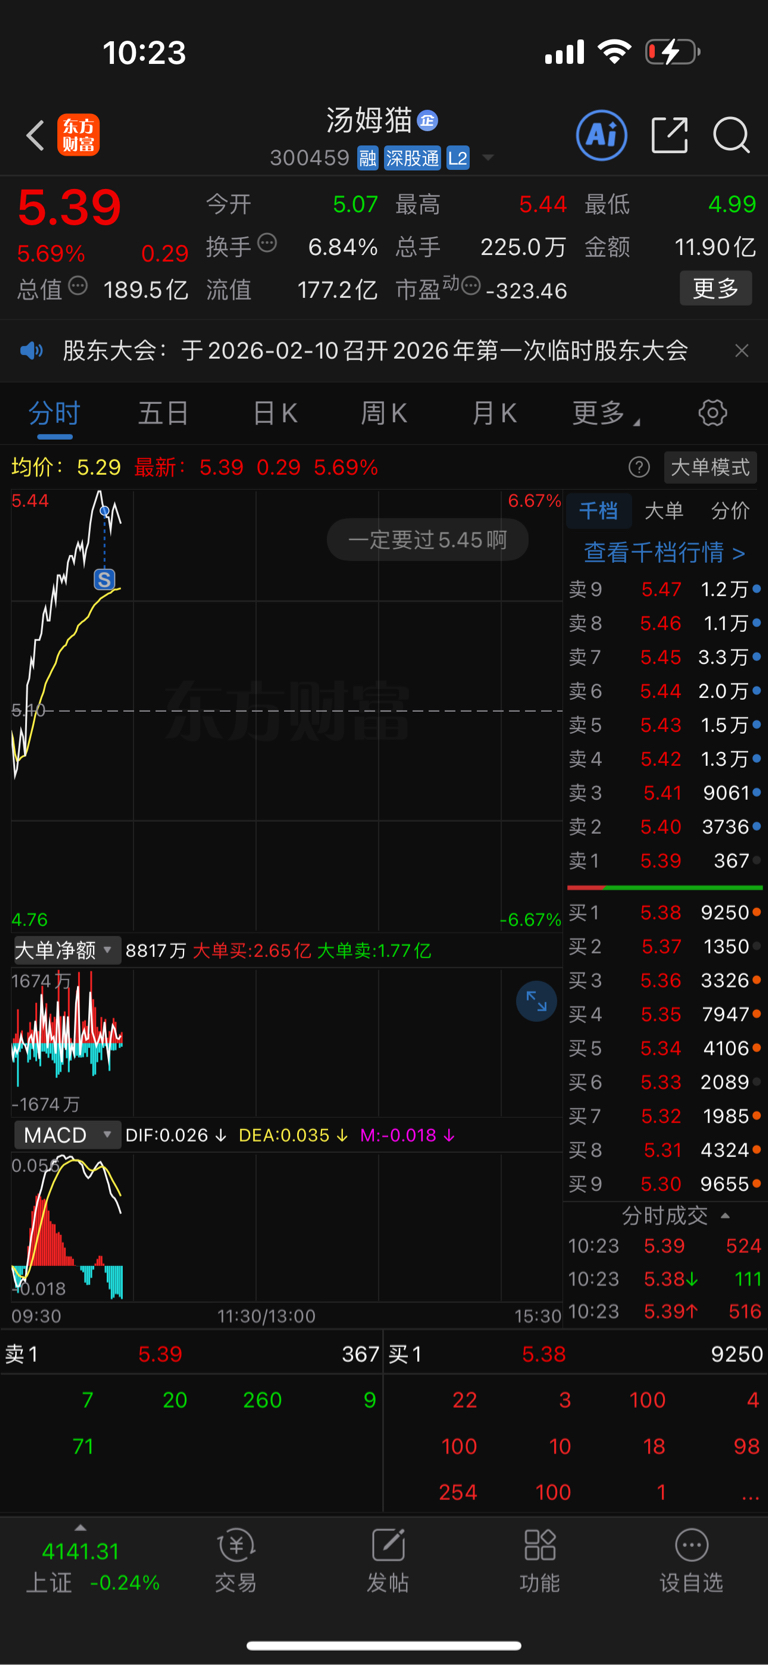Screen dimensions: 768x1665
Task: Select the 千档 order book tab
Action: tap(598, 511)
